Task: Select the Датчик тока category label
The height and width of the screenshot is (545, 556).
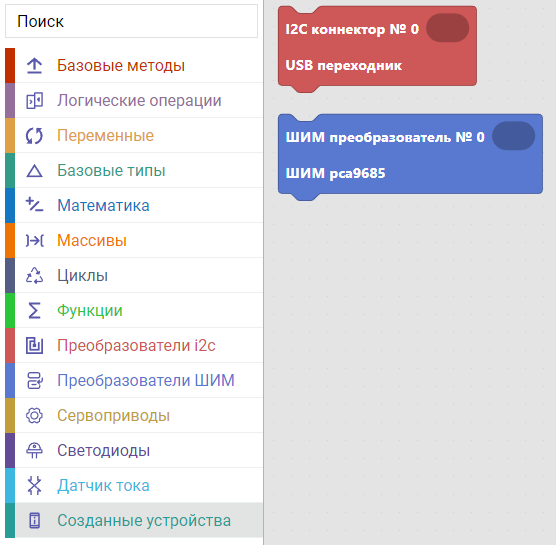Action: [x=103, y=485]
